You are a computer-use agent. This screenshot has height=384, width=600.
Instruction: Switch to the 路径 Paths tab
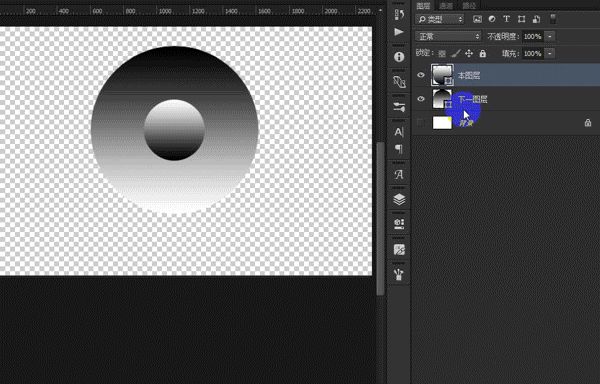[469, 5]
